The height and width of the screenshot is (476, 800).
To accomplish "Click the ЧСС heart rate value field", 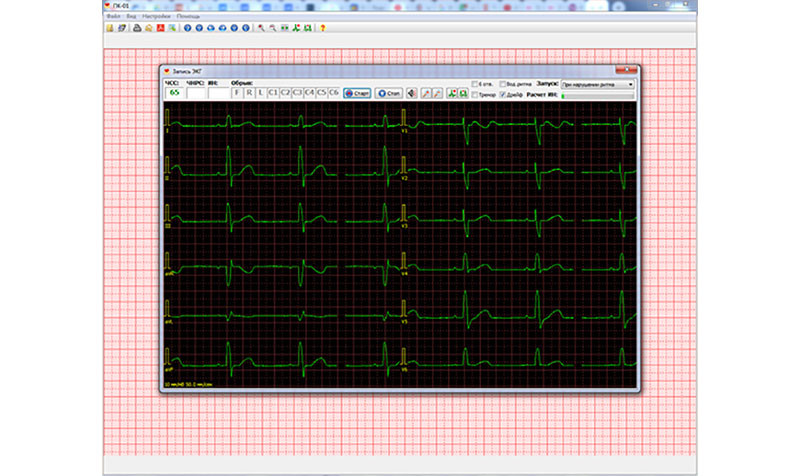I will 175,93.
